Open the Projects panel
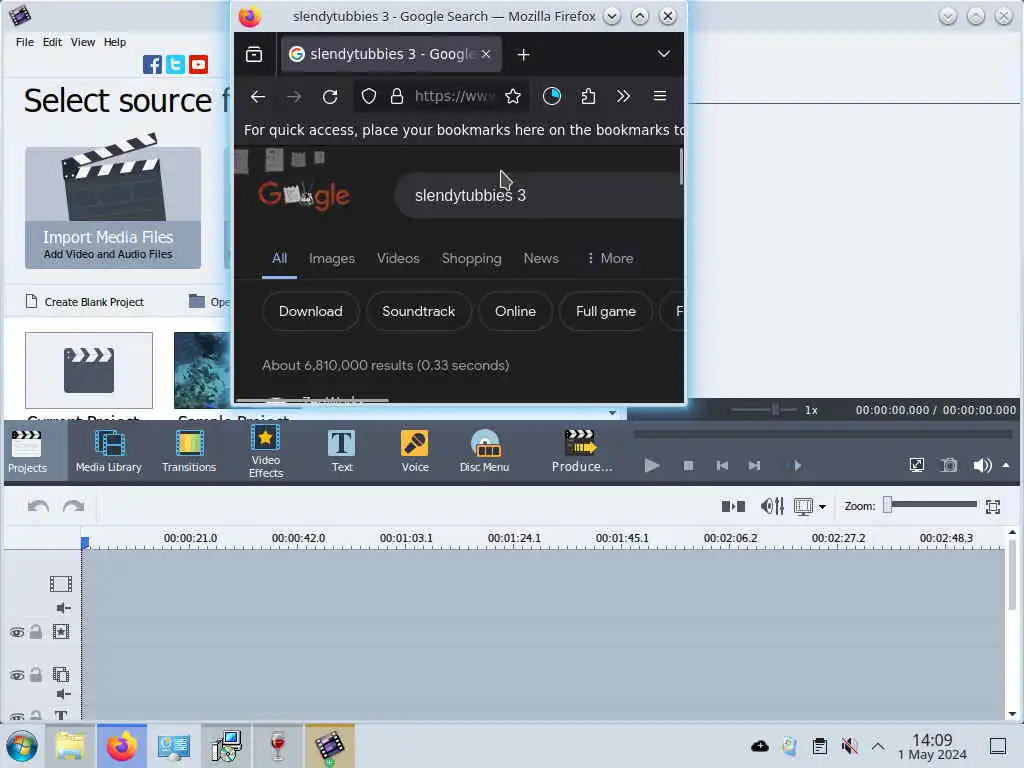The height and width of the screenshot is (768, 1024). tap(27, 452)
